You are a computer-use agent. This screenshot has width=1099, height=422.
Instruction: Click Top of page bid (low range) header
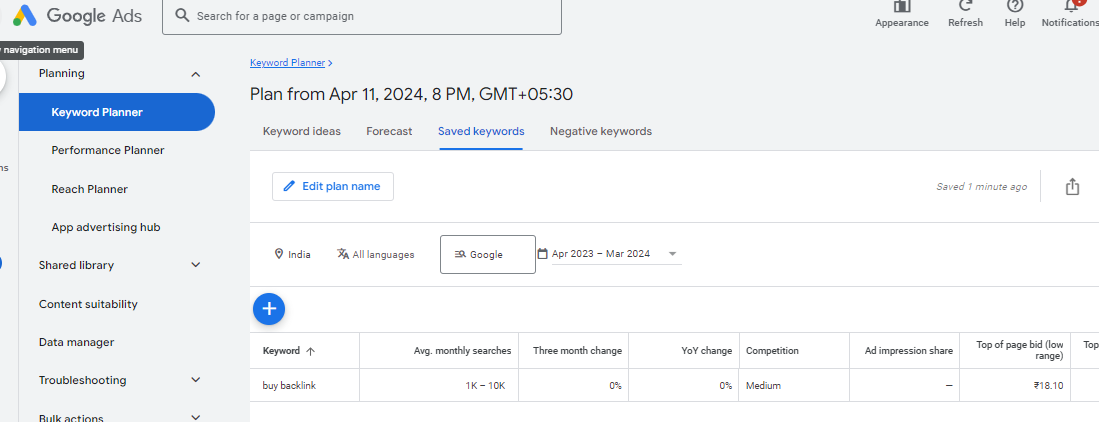point(1020,350)
